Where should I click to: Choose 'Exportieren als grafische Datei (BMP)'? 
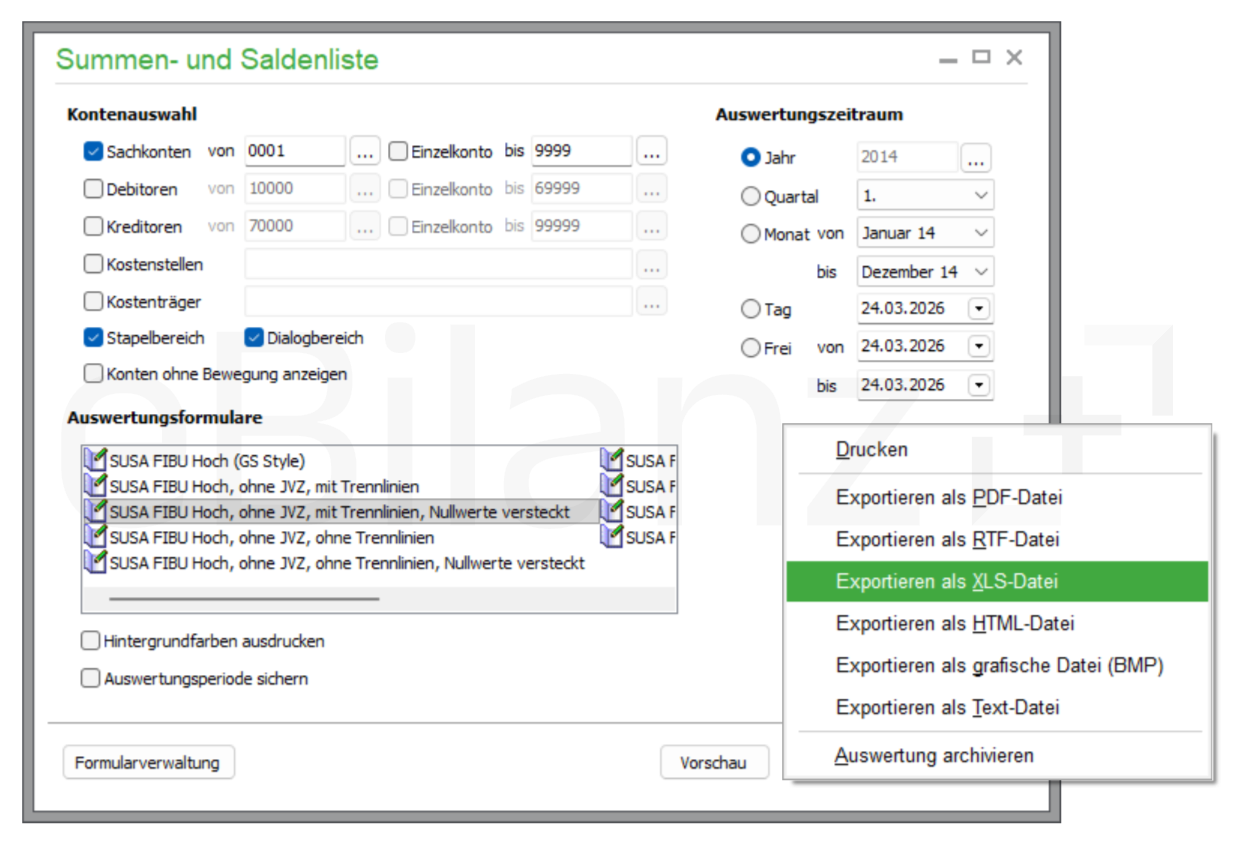click(x=997, y=665)
